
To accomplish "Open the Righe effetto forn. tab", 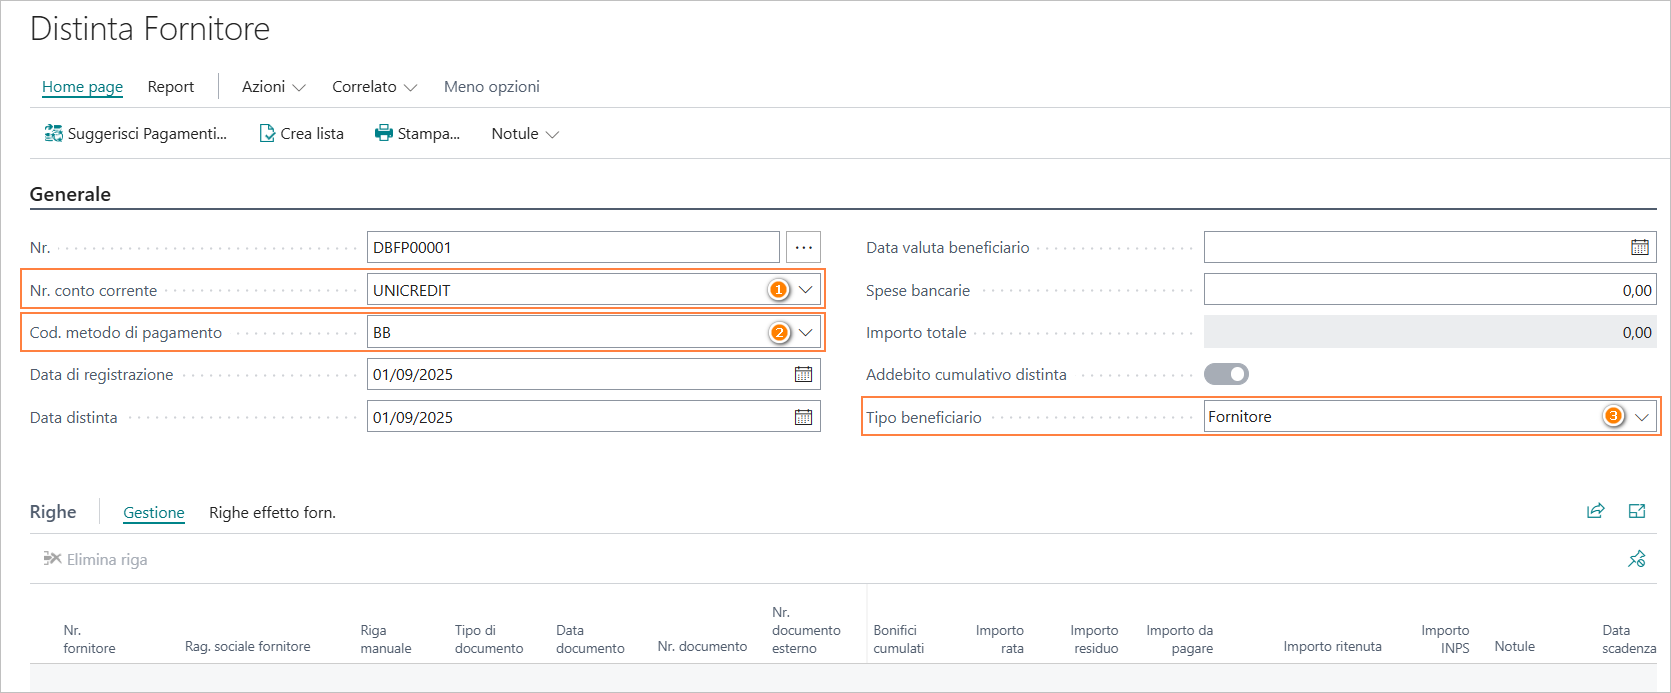I will 272,513.
